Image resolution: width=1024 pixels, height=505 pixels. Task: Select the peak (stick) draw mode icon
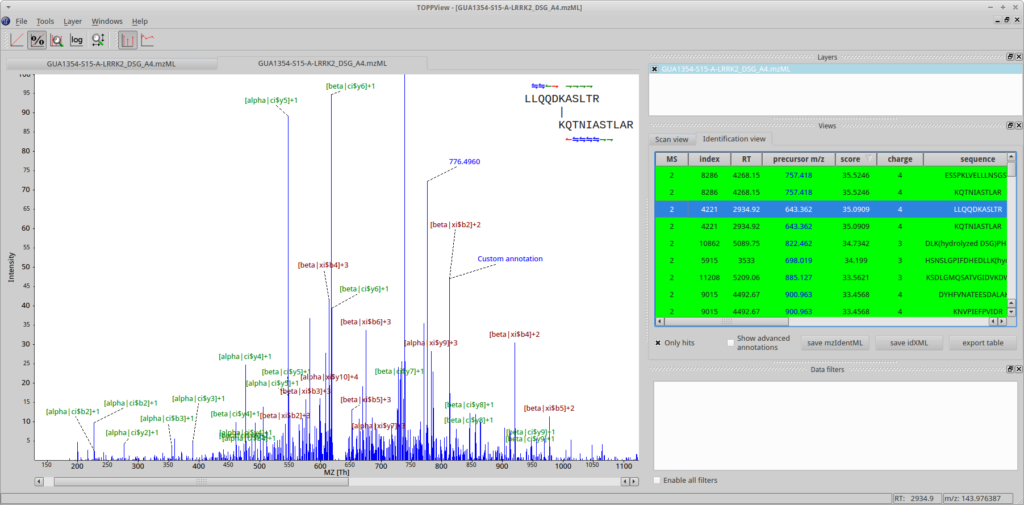click(x=128, y=40)
